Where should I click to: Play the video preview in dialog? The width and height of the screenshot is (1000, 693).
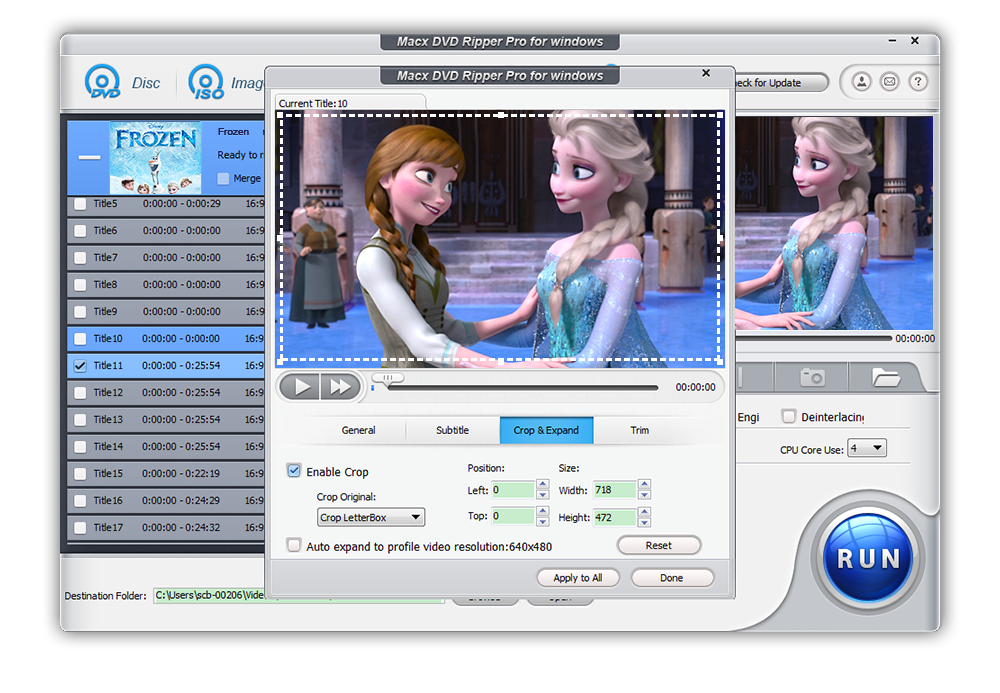pos(300,386)
